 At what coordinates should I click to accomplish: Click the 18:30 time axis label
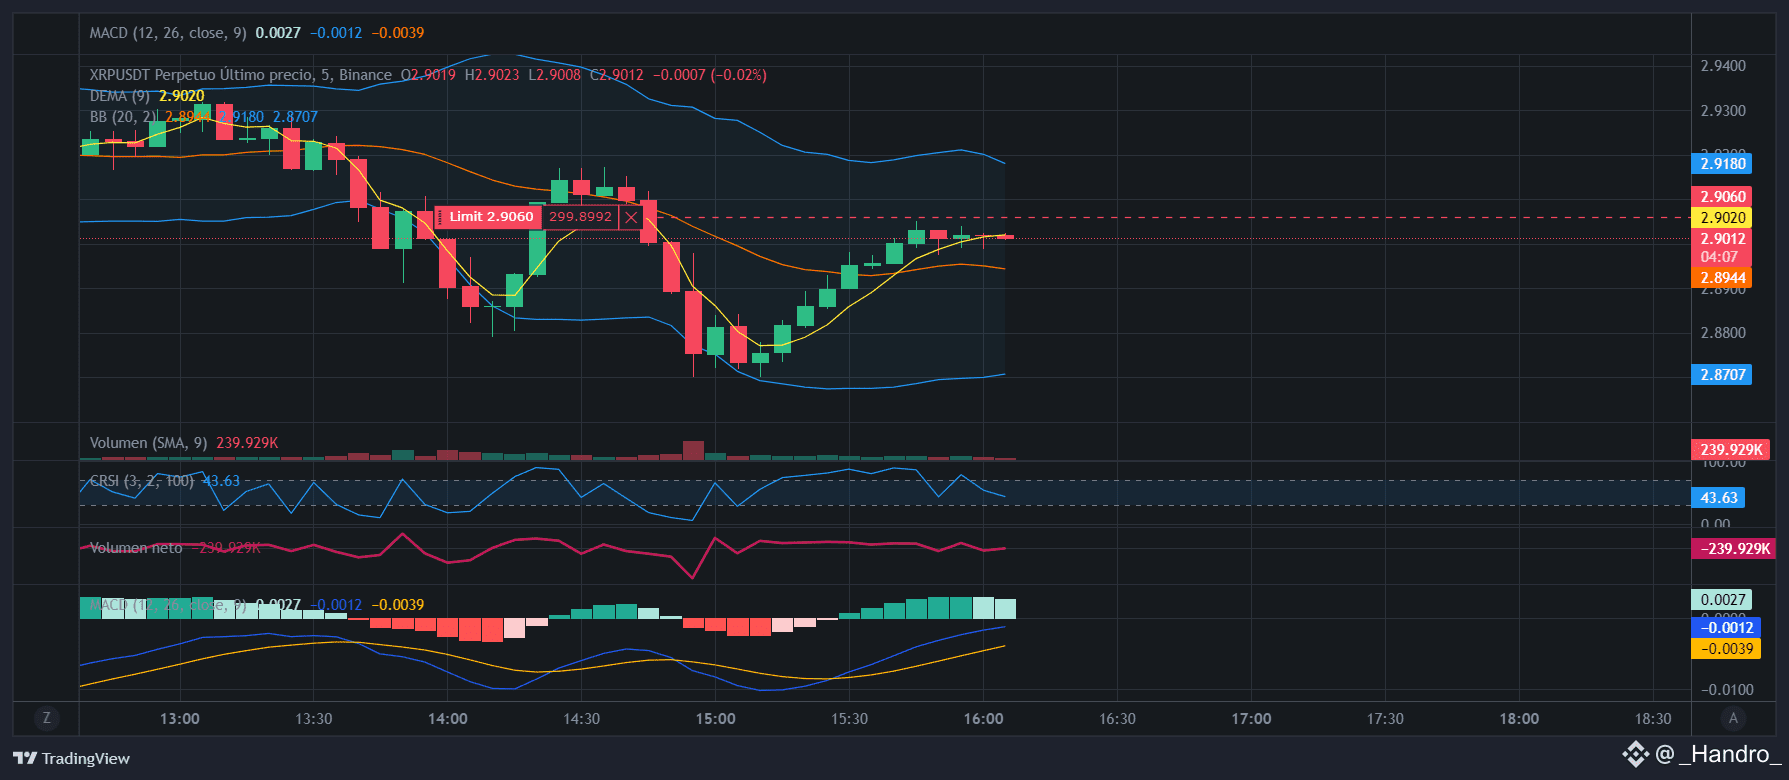[x=1653, y=719]
